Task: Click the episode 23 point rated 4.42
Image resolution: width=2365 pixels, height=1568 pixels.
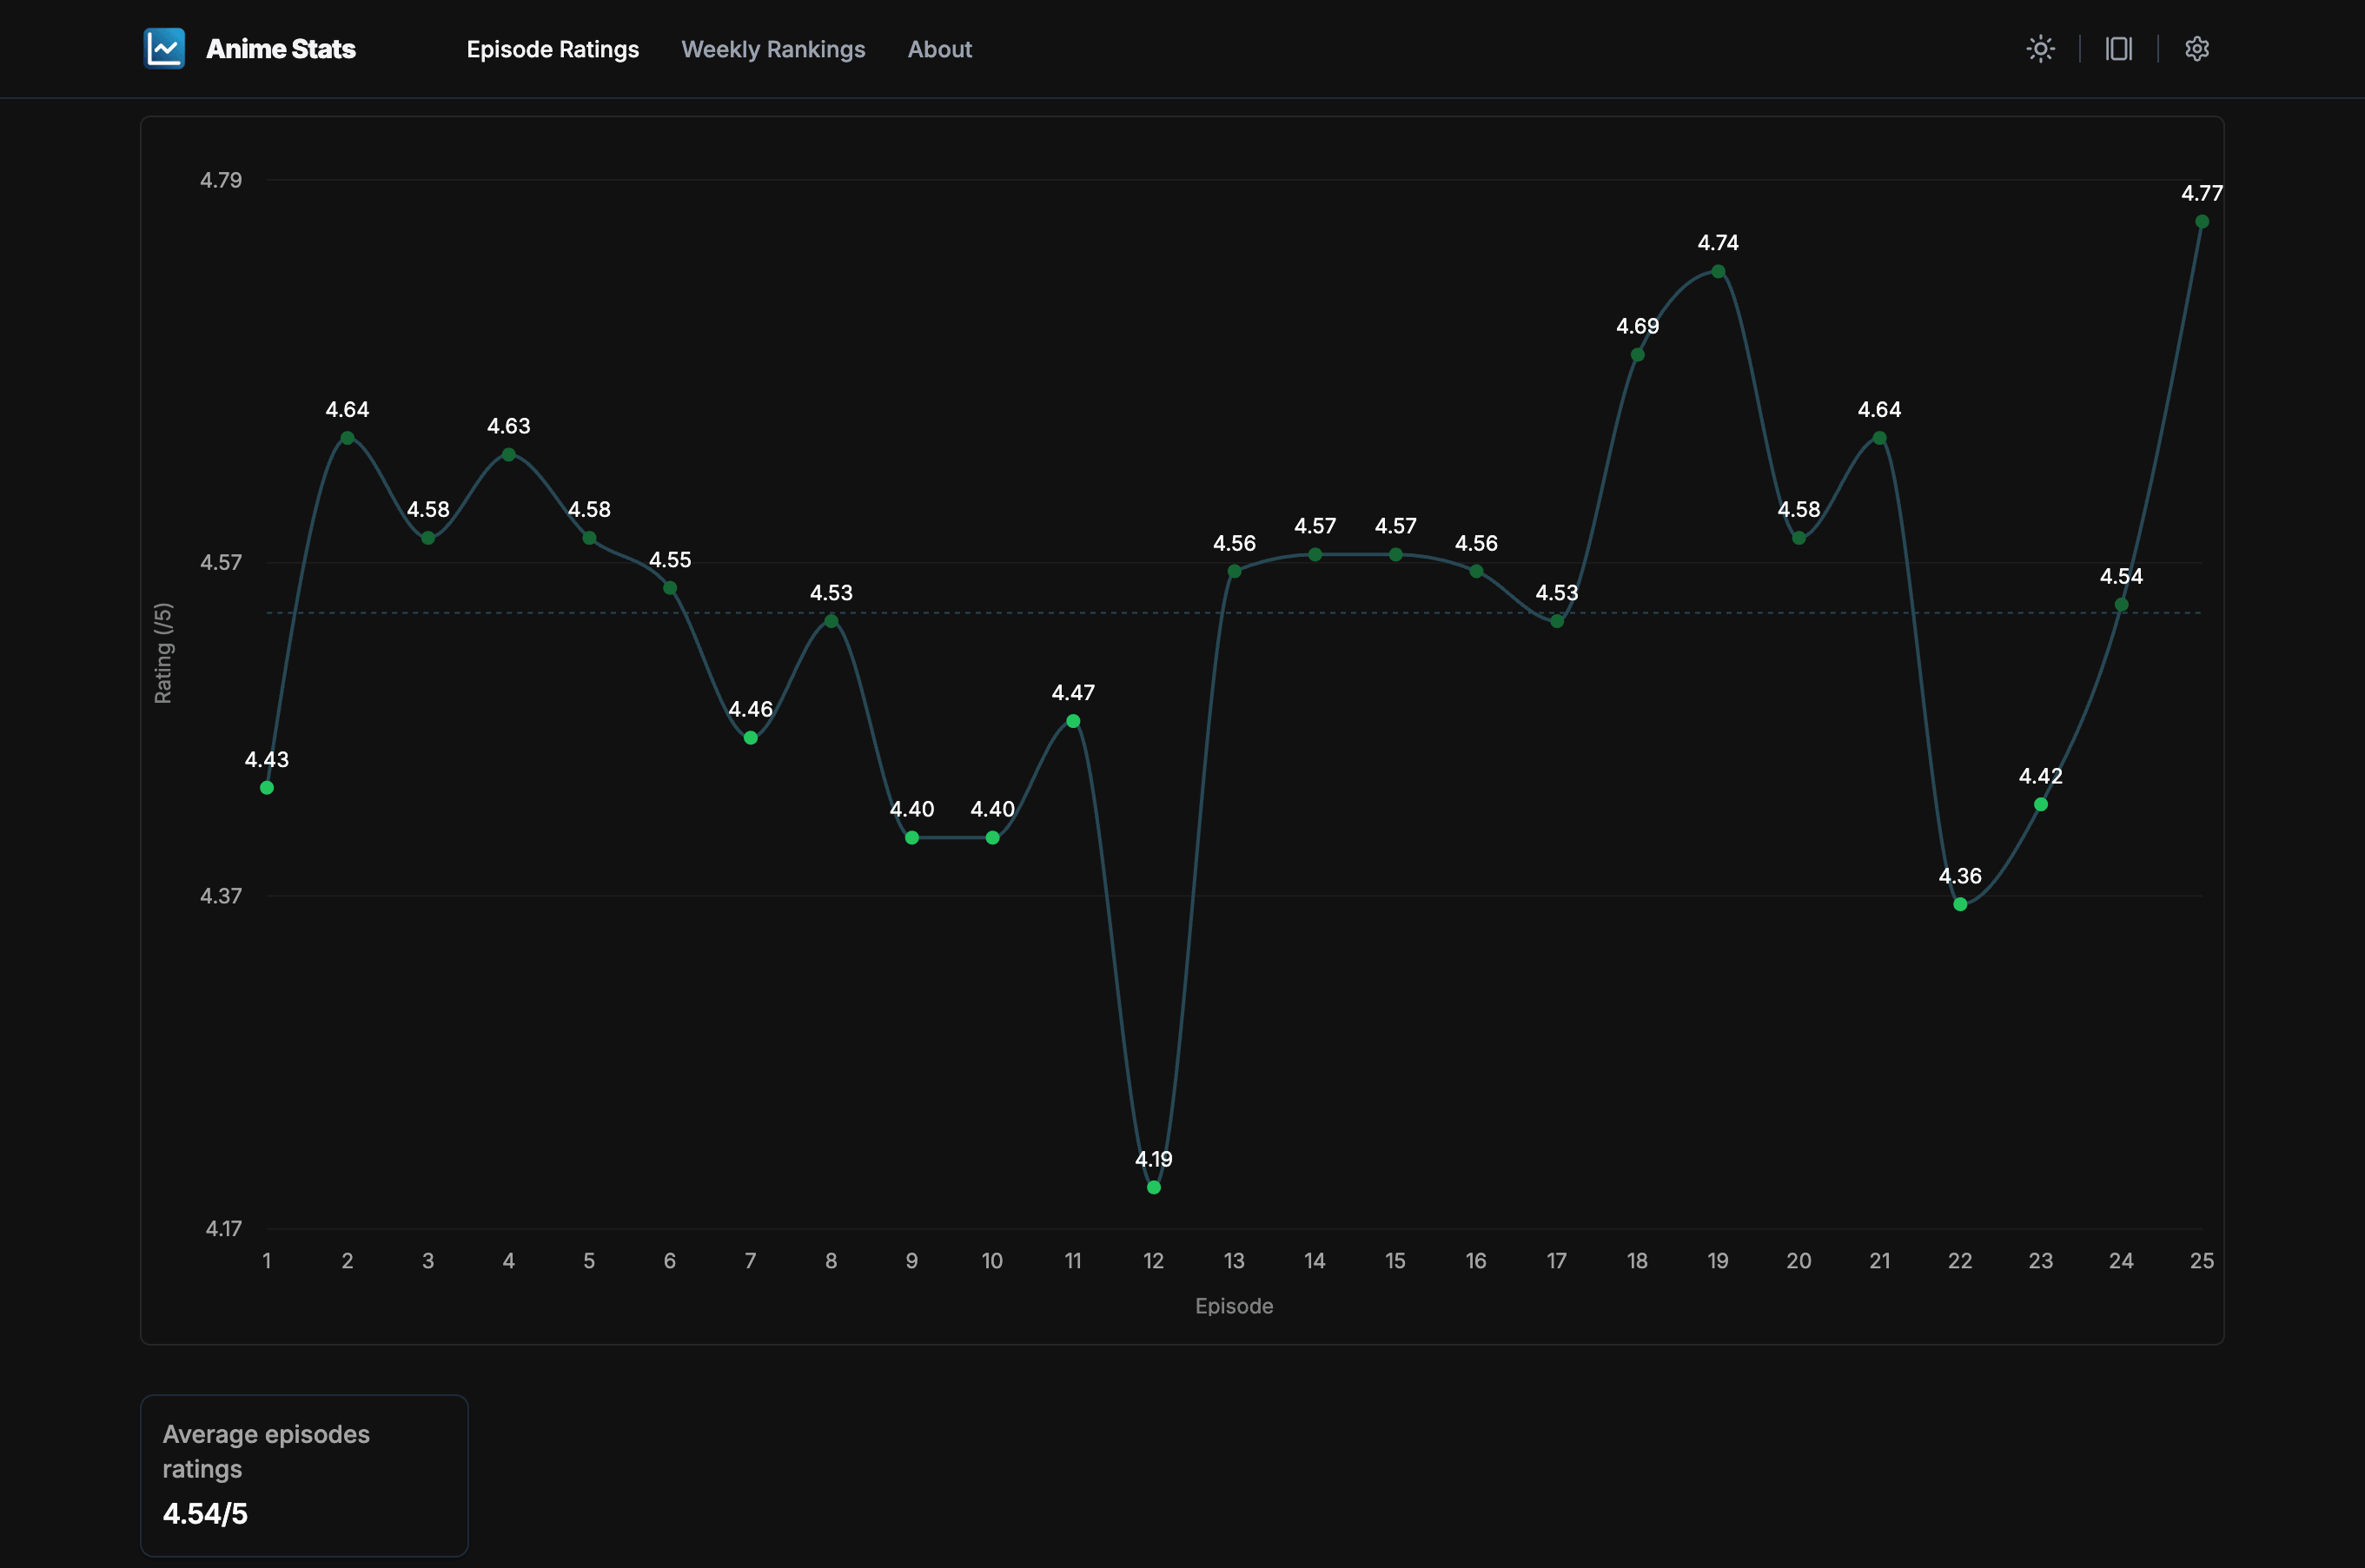Action: (x=2040, y=804)
